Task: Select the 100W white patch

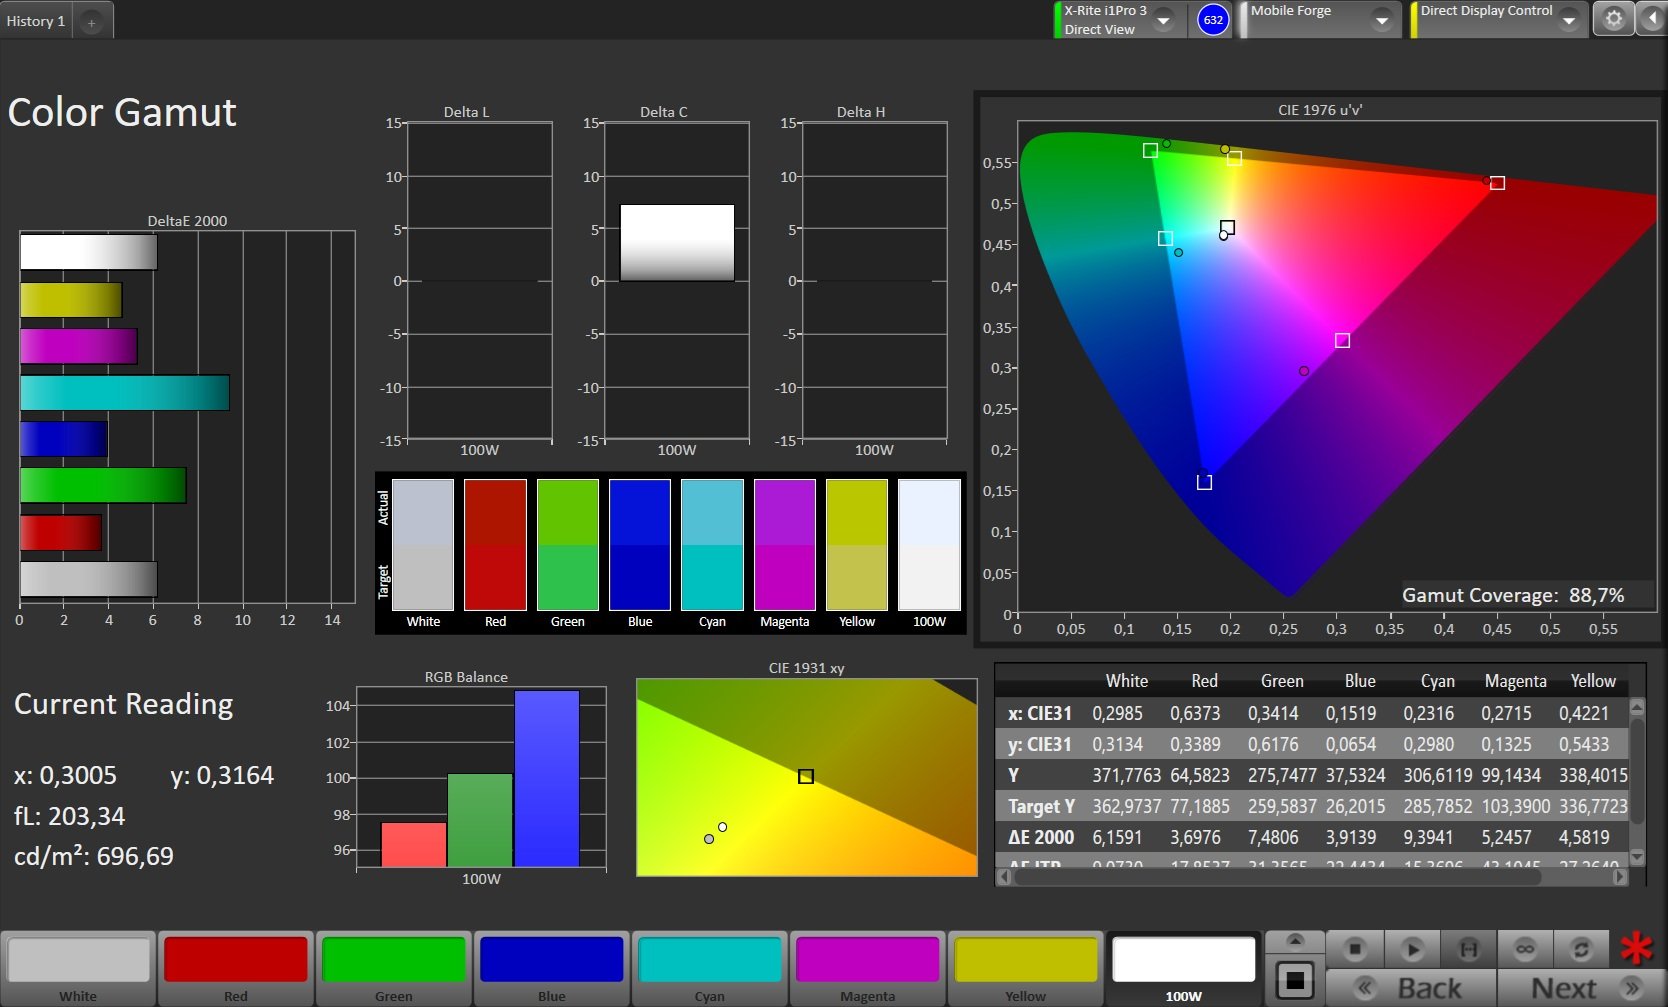Action: click(x=1183, y=968)
